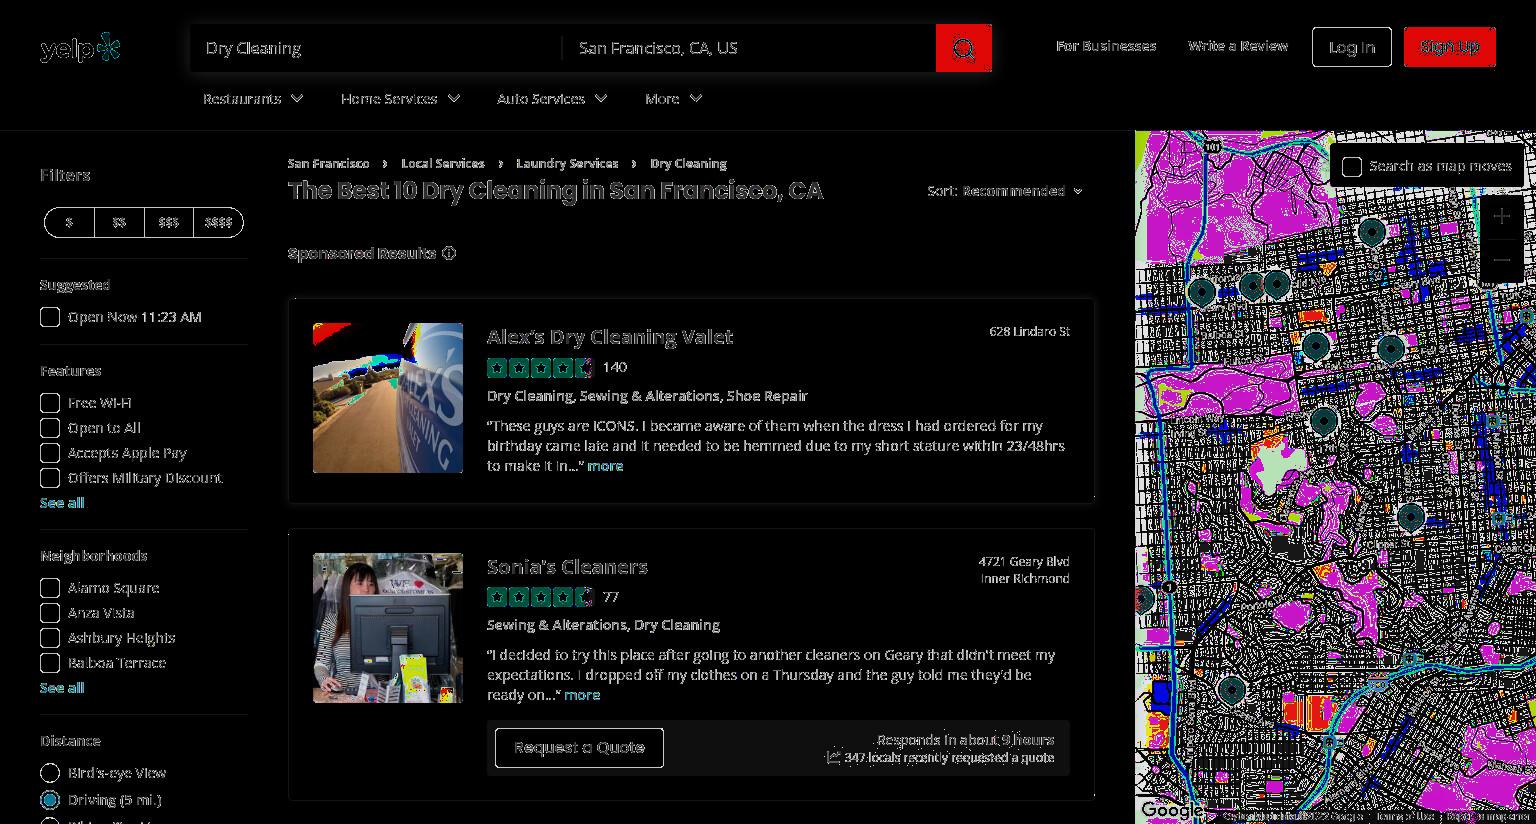Image resolution: width=1536 pixels, height=824 pixels.
Task: Click the Log In button
Action: 1352,47
